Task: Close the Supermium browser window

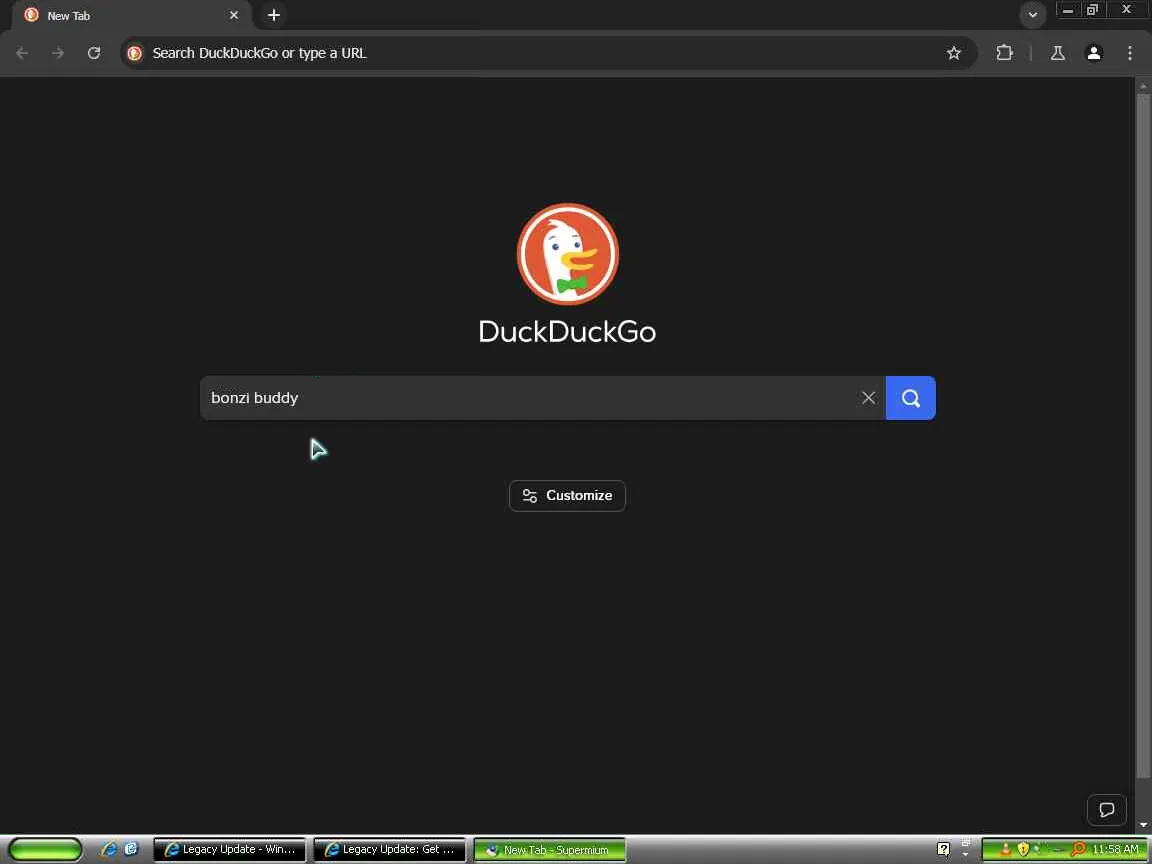Action: coord(1126,10)
